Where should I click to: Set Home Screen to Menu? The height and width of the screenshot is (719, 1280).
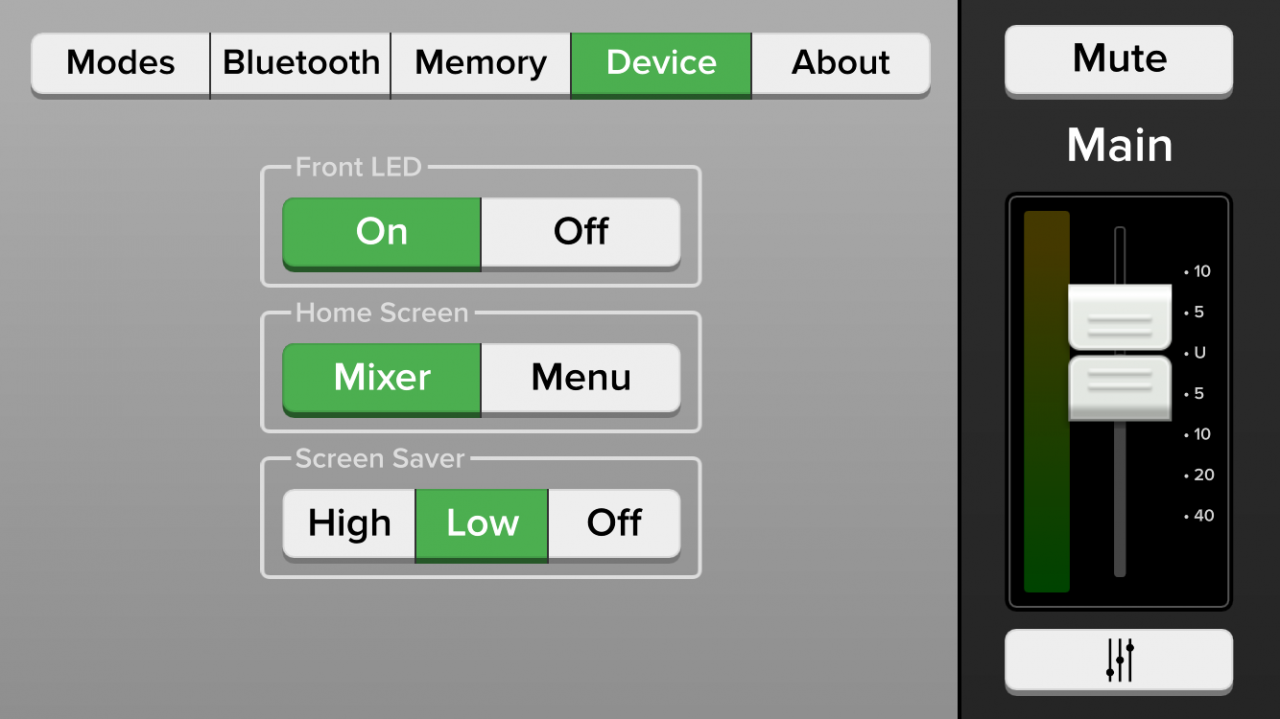click(580, 378)
